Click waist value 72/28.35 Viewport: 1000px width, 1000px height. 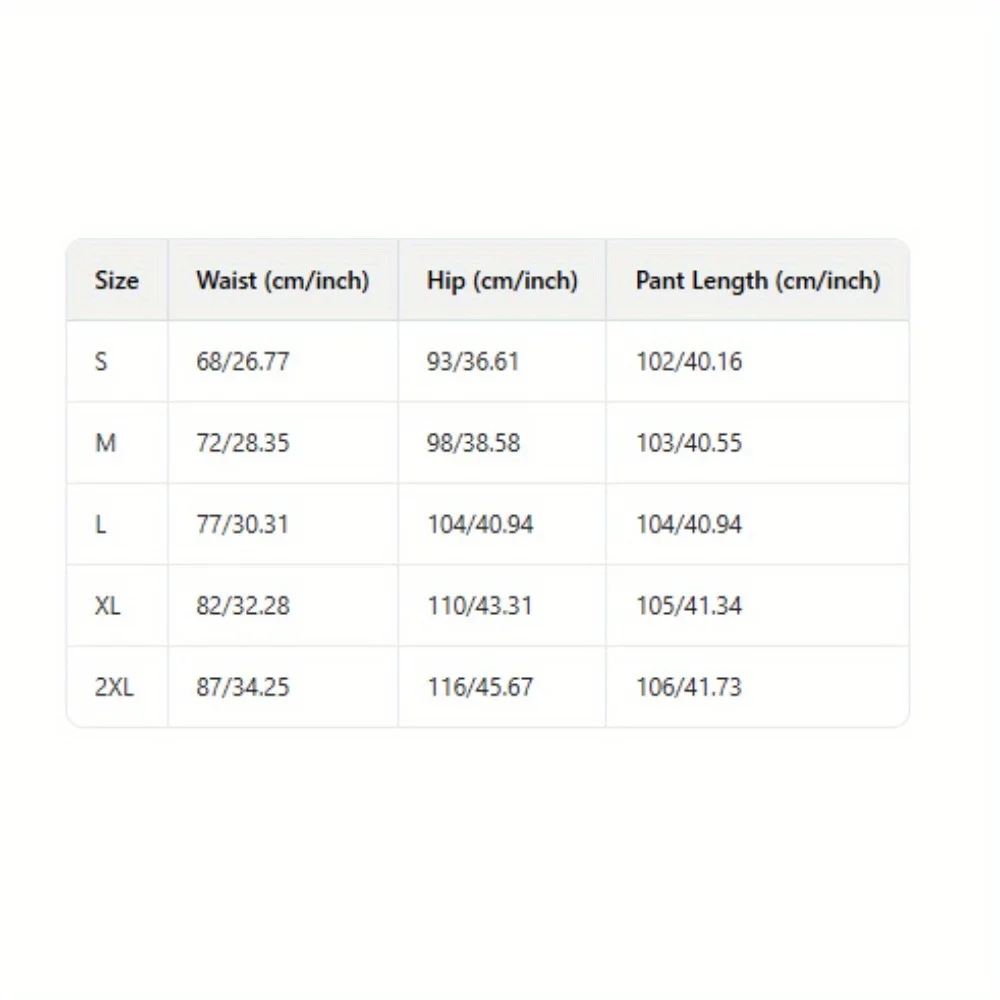[243, 443]
